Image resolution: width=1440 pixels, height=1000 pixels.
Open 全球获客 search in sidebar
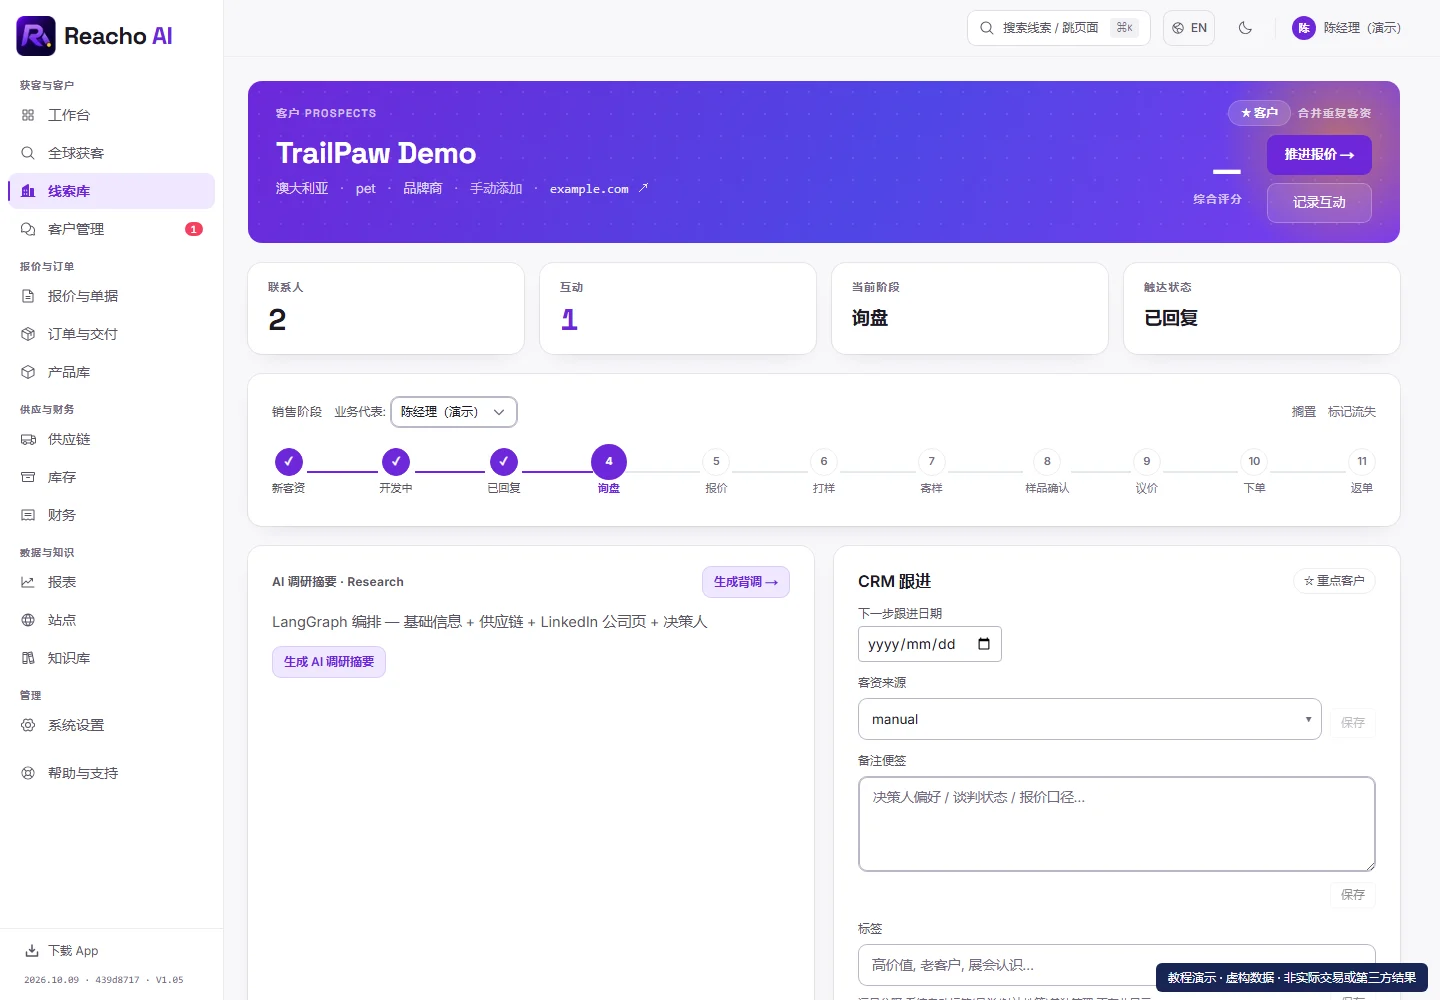(111, 153)
